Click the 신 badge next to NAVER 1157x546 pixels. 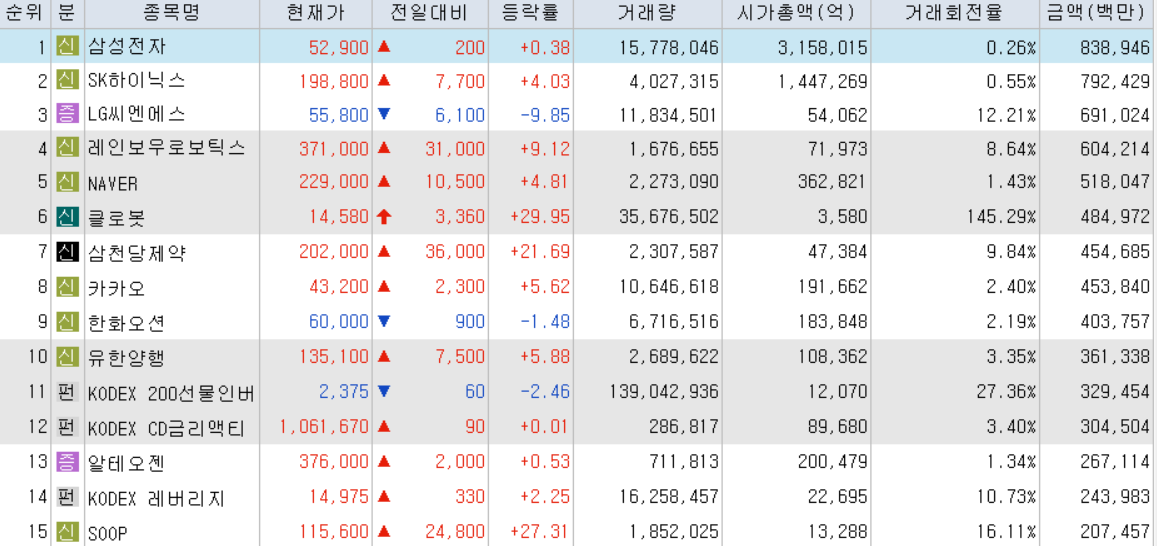[66, 182]
